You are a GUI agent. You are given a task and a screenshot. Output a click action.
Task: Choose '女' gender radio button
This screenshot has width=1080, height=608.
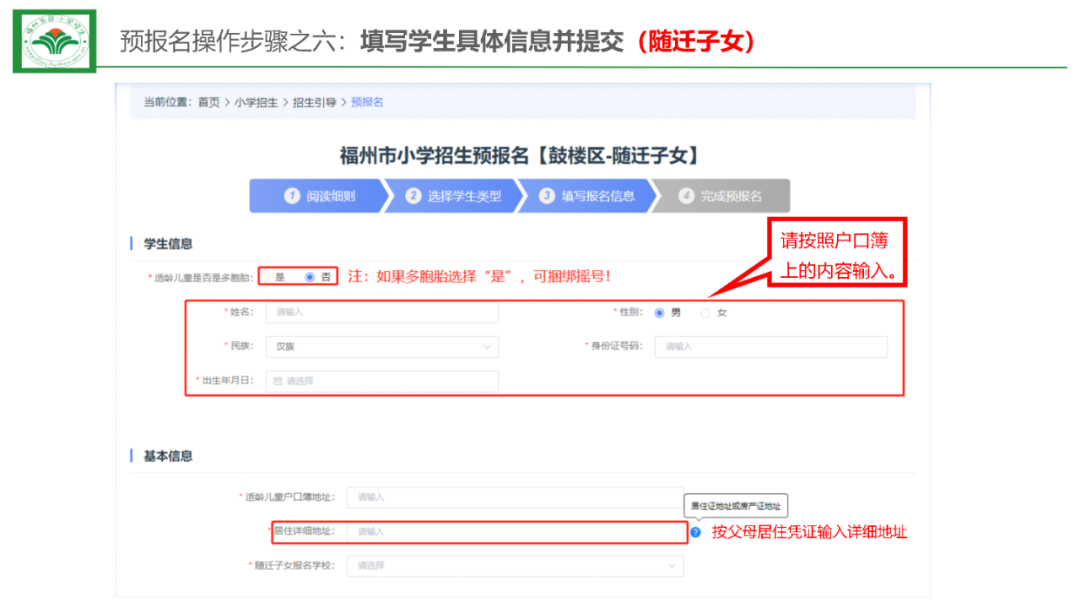tap(706, 313)
